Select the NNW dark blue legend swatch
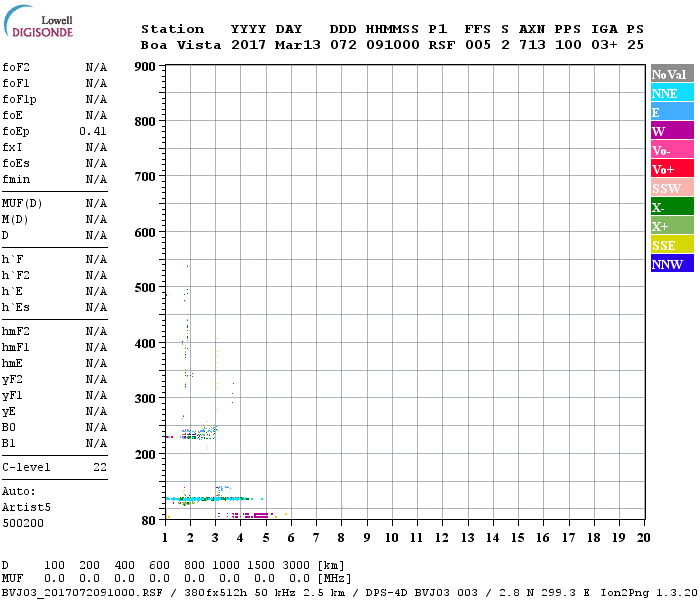The image size is (700, 600). point(671,264)
